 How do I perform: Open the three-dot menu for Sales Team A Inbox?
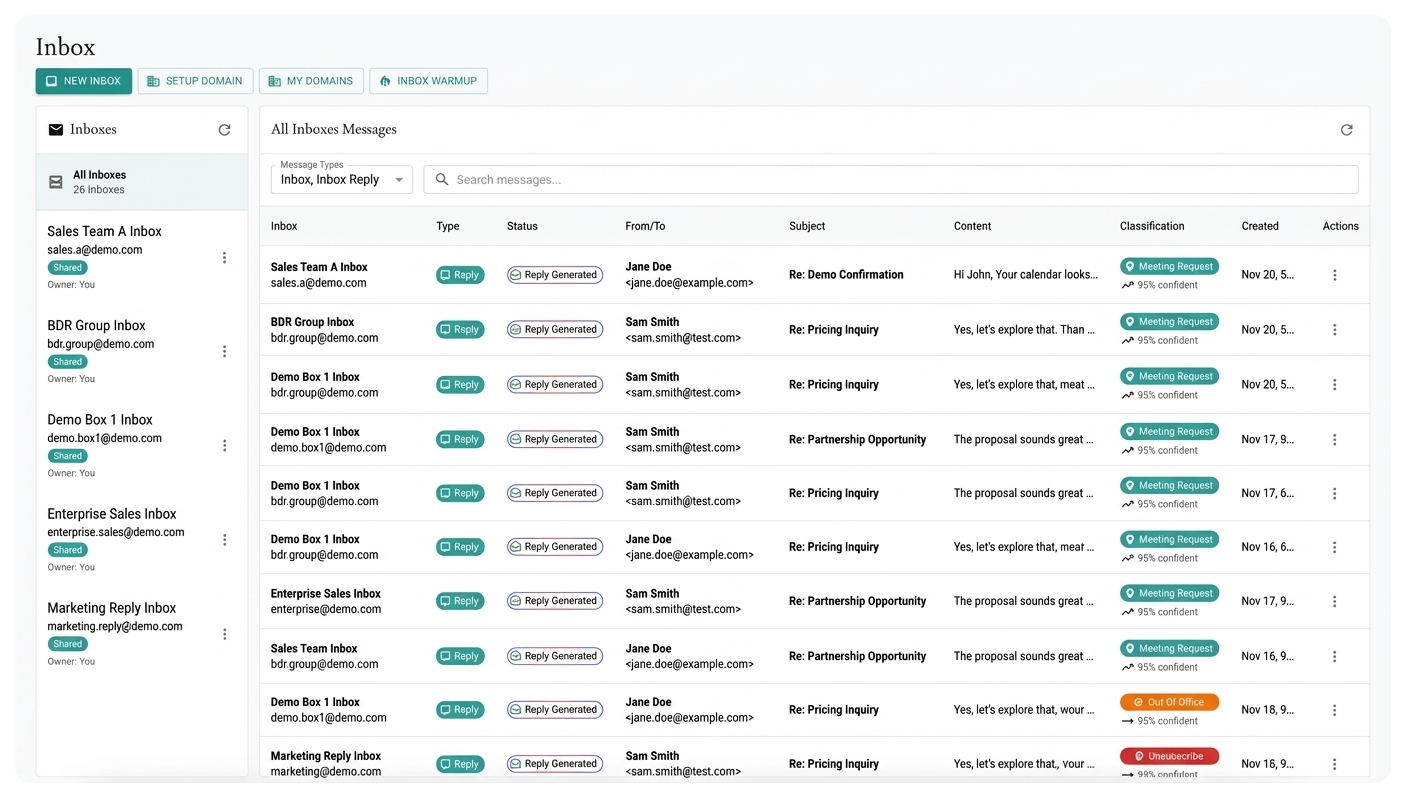coord(224,257)
